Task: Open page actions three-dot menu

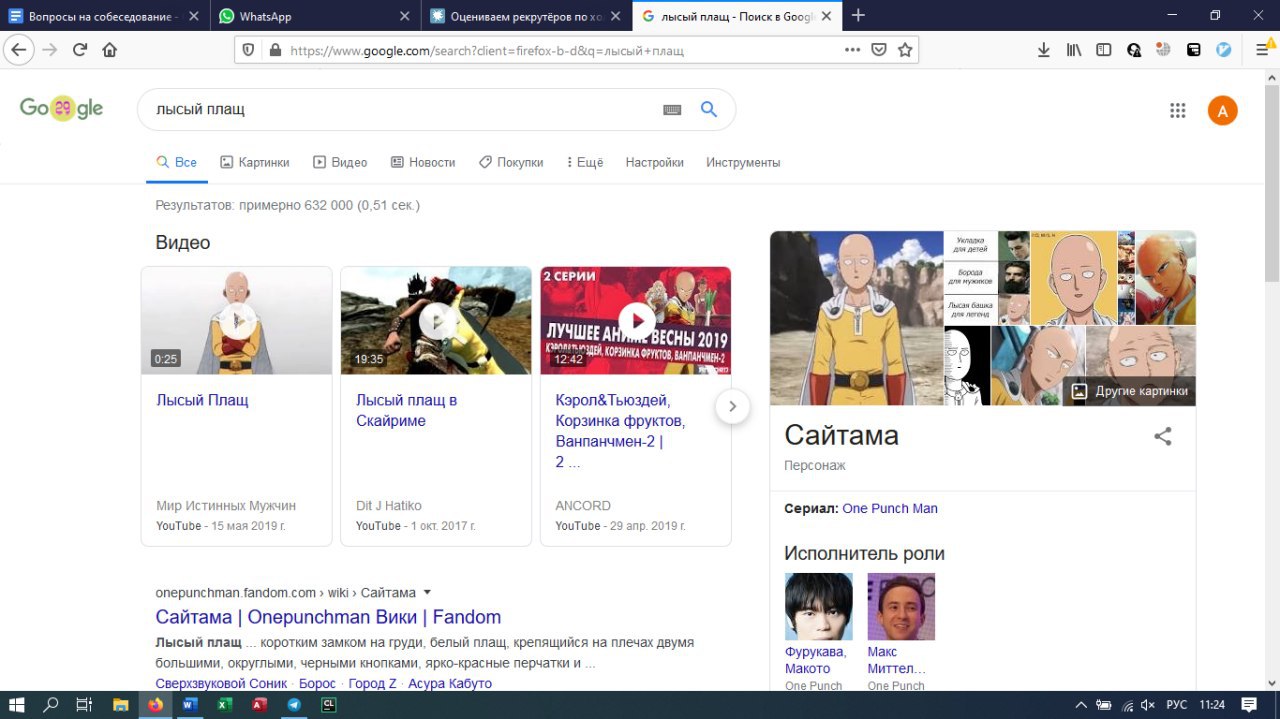Action: coord(852,49)
